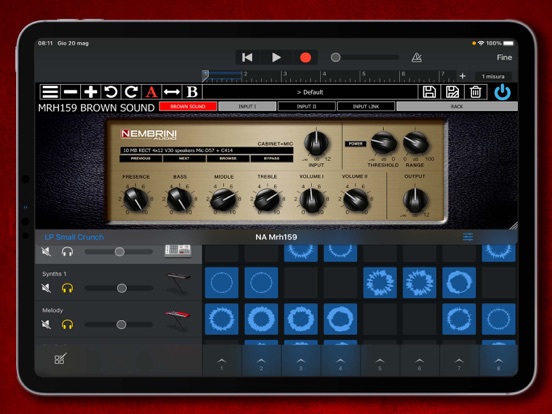Click the PREVIOUS cabinet button

click(x=141, y=158)
